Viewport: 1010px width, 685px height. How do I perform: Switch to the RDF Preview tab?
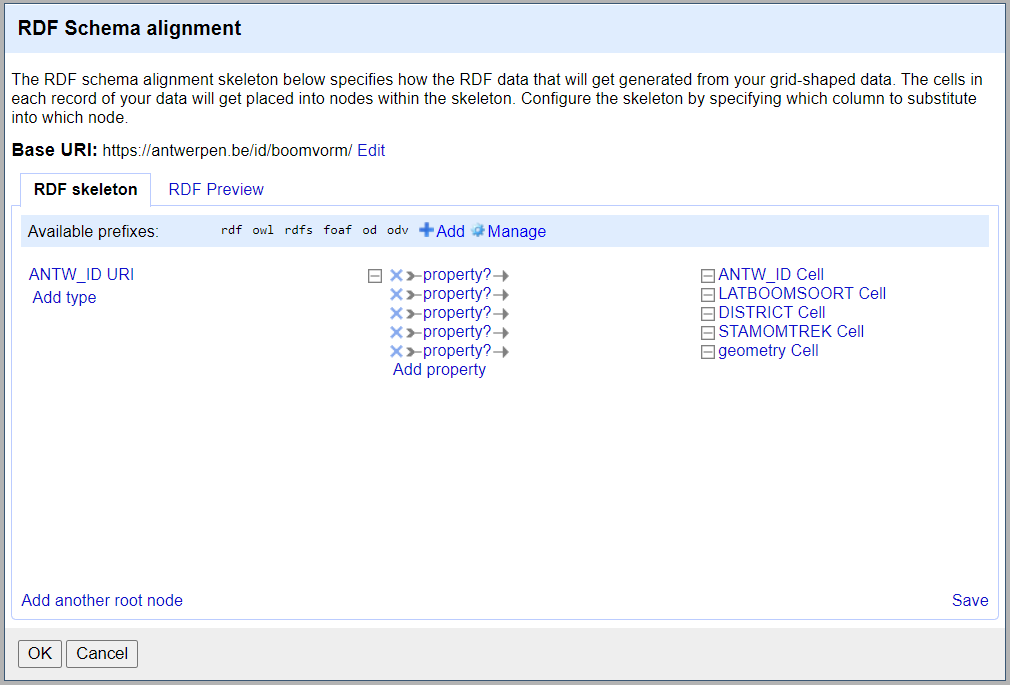(216, 189)
